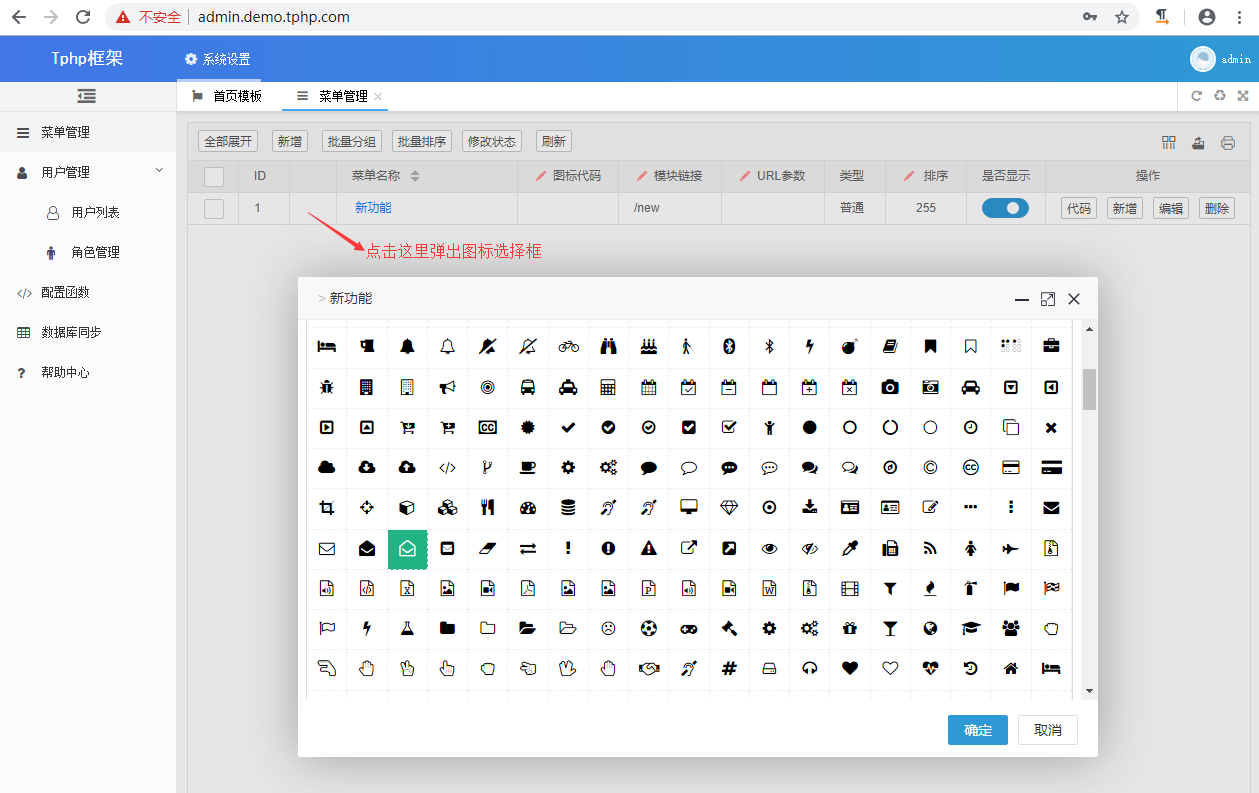1259x793 pixels.
Task: Select the gamepad controller icon
Action: pyautogui.click(x=689, y=628)
